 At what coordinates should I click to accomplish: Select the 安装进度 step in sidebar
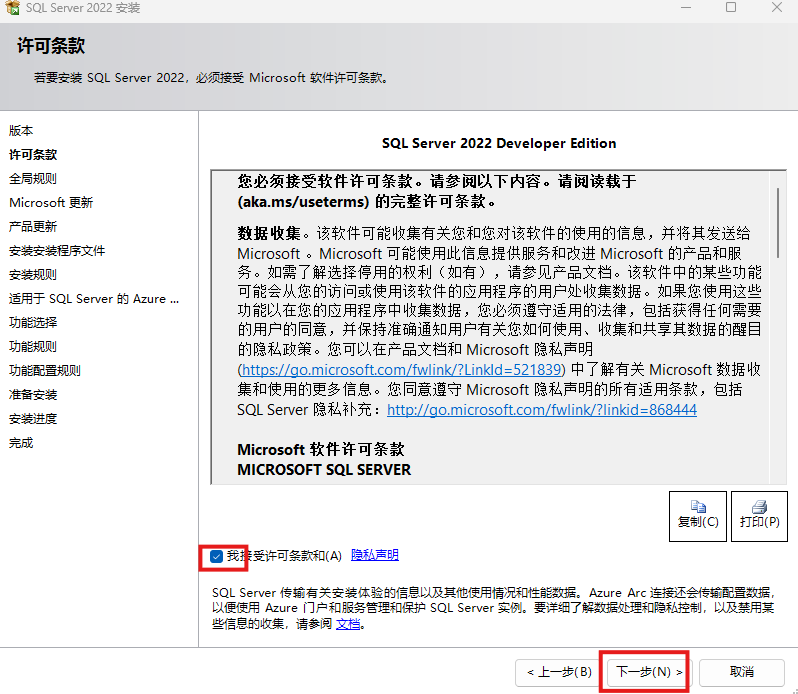[x=33, y=419]
